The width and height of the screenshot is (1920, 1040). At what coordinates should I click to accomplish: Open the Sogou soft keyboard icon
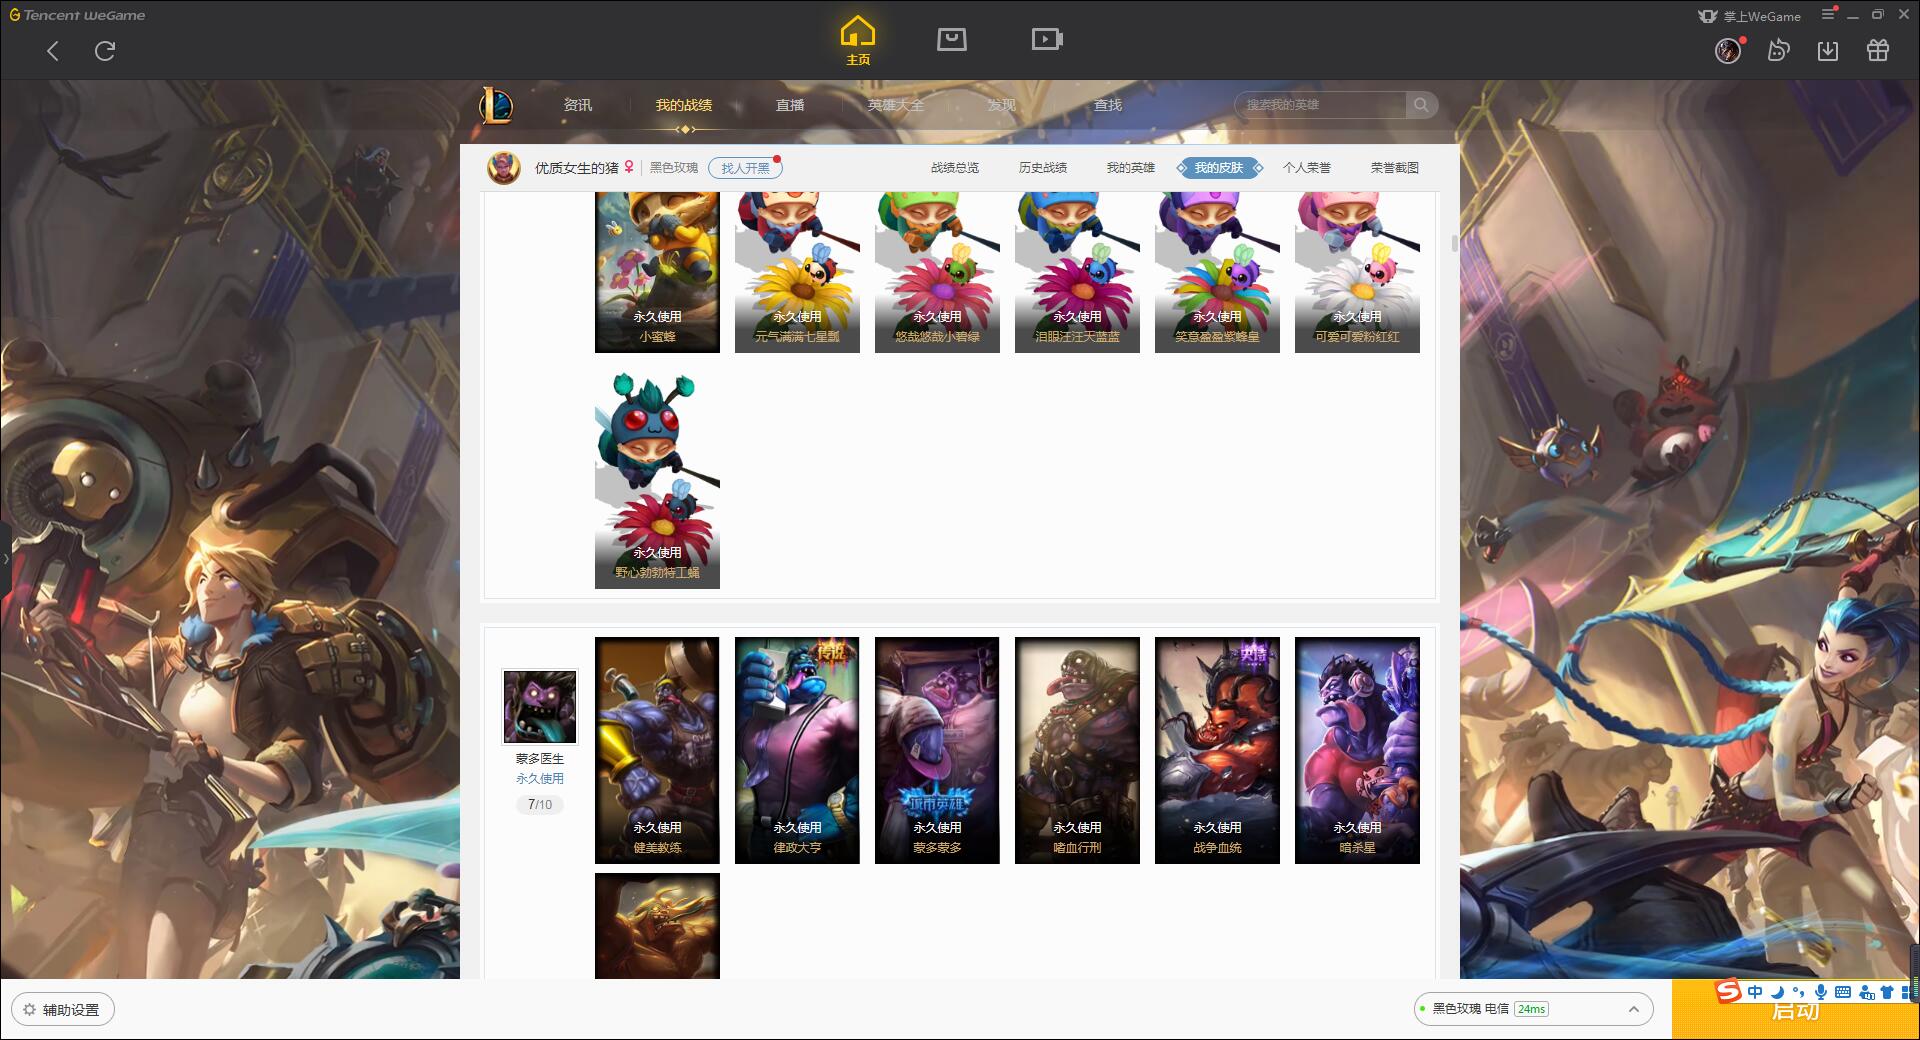[1843, 992]
